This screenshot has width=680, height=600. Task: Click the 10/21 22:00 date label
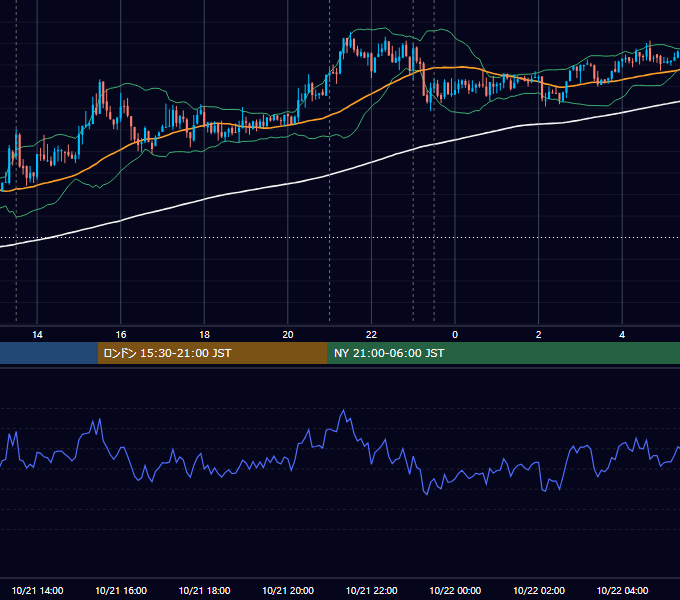(371, 590)
